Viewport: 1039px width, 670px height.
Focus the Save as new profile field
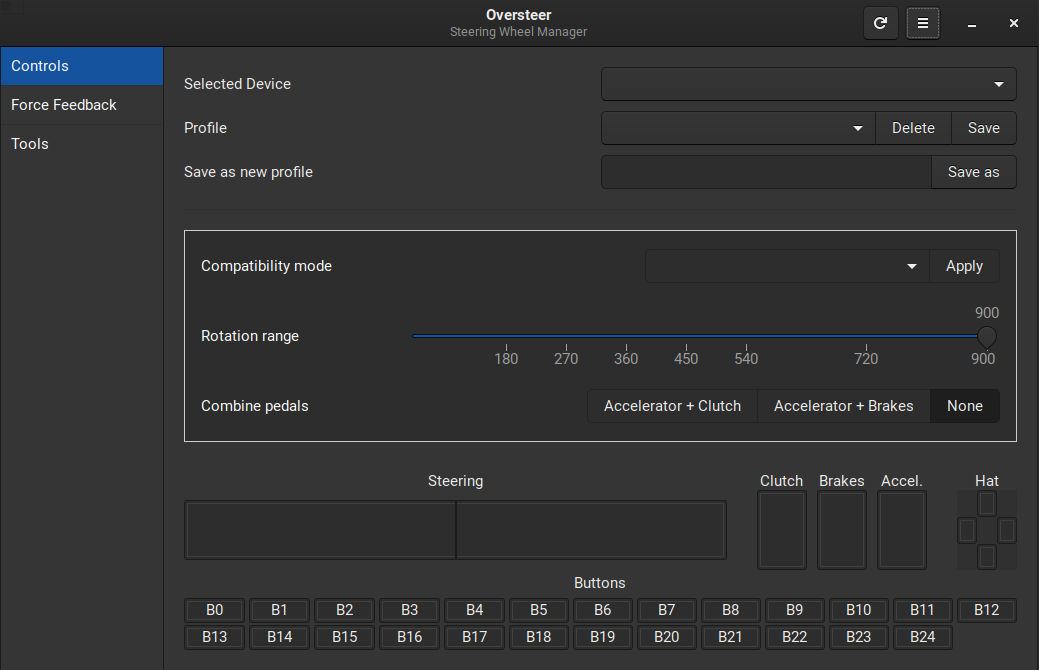click(x=766, y=172)
